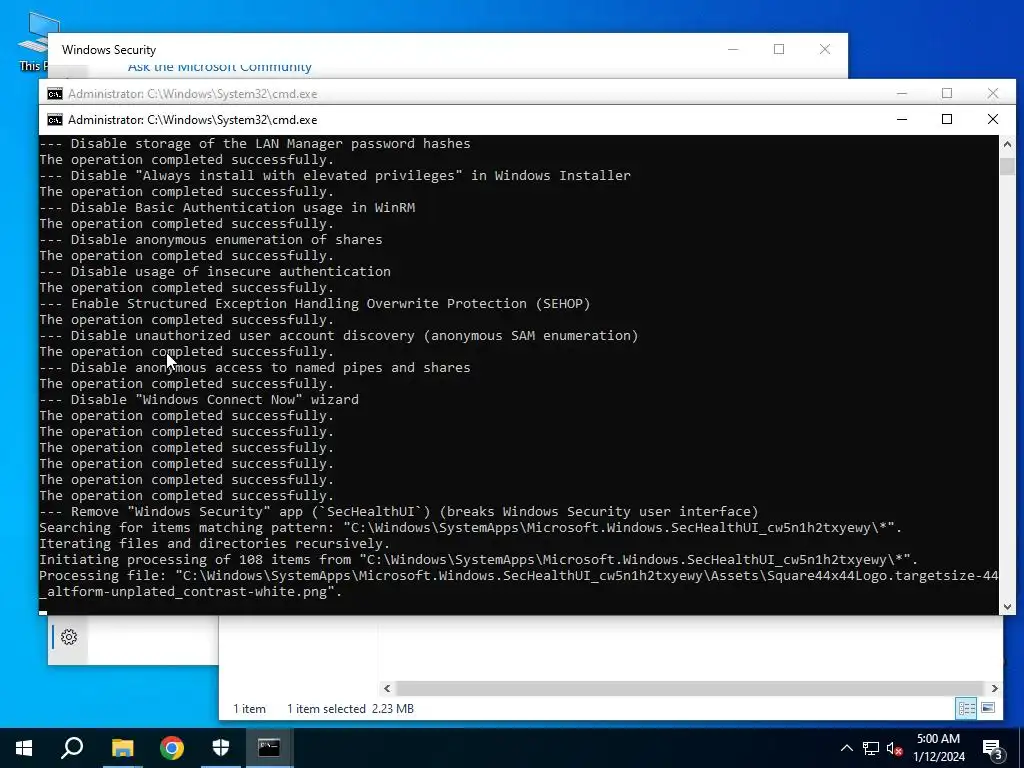Open Action Center notifications icon
This screenshot has width=1024, height=768.
pyautogui.click(x=993, y=748)
